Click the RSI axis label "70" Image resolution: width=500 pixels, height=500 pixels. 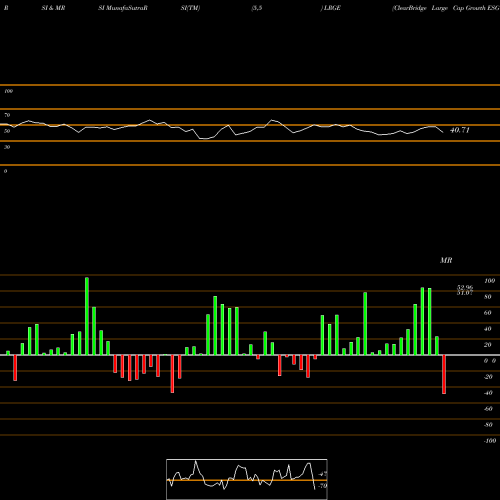(x=7, y=115)
